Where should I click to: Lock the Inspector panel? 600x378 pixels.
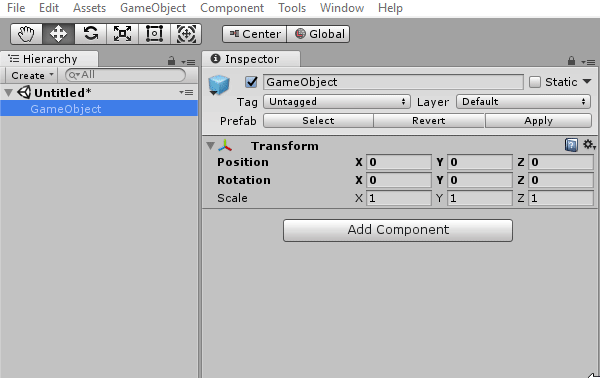tap(571, 61)
